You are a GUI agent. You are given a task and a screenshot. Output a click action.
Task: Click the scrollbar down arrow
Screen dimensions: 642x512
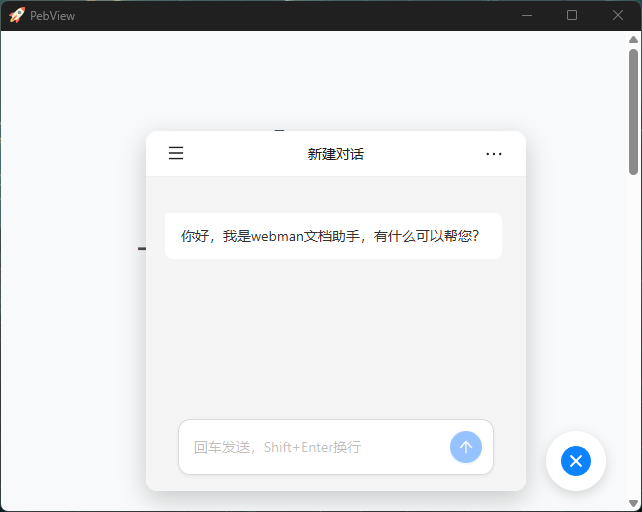tap(634, 503)
